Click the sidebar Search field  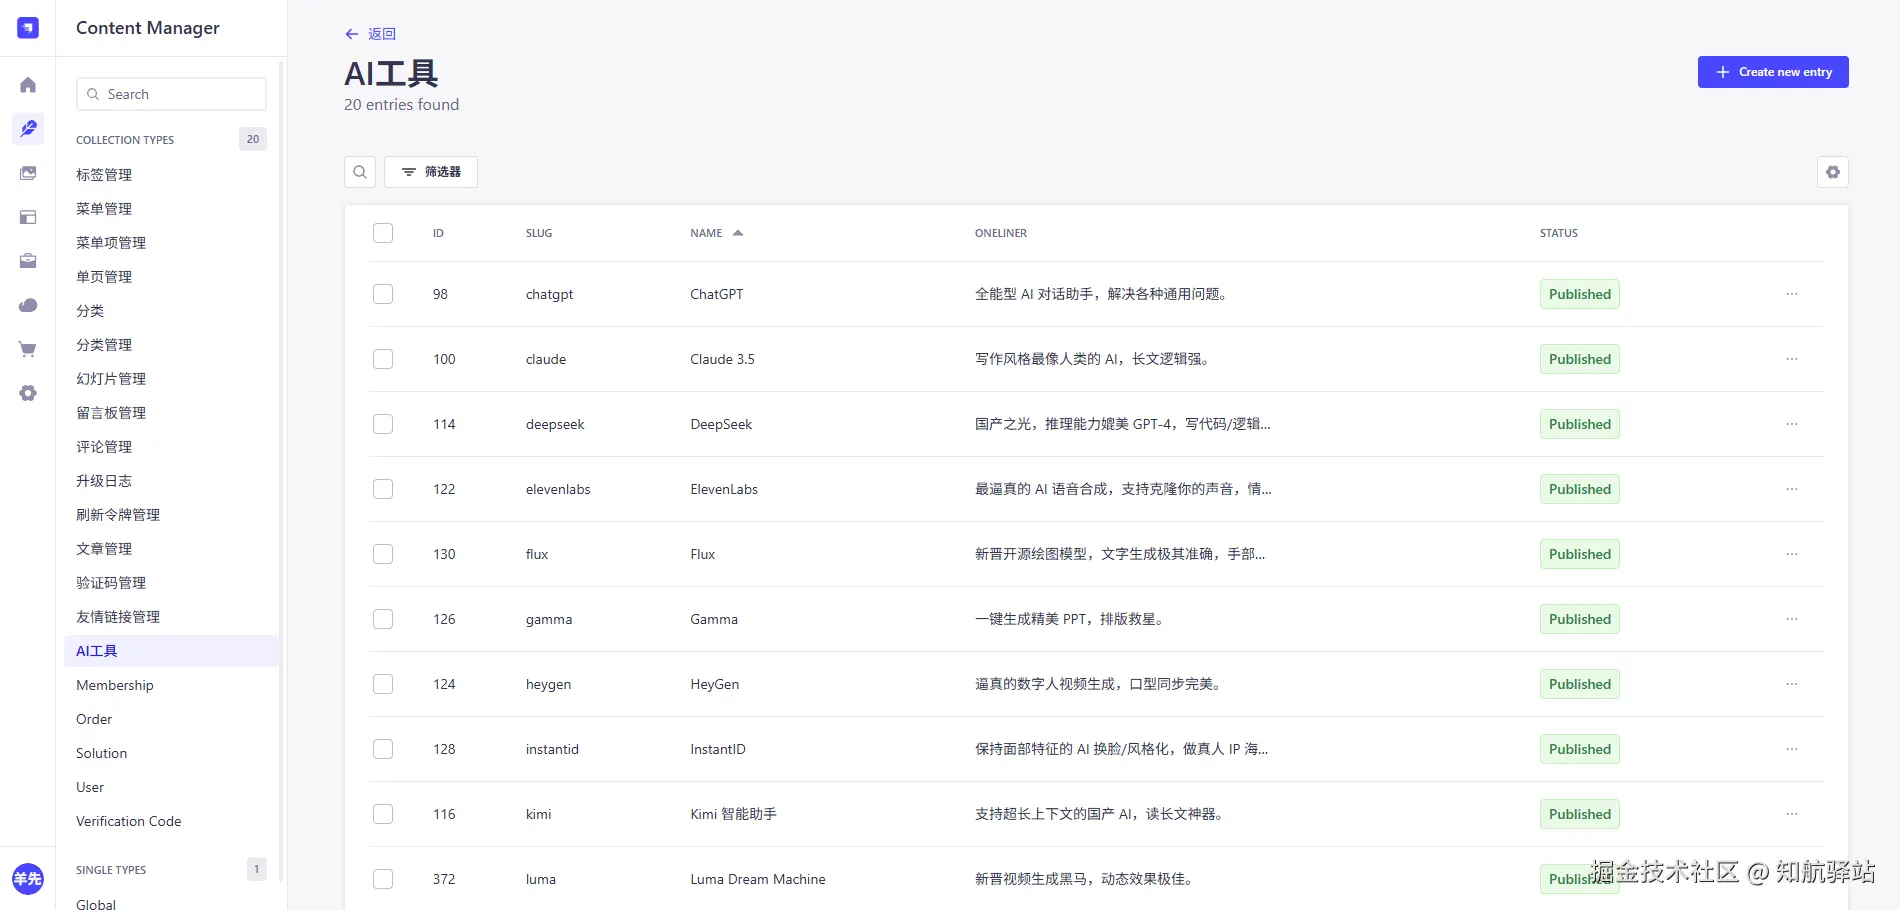(171, 94)
